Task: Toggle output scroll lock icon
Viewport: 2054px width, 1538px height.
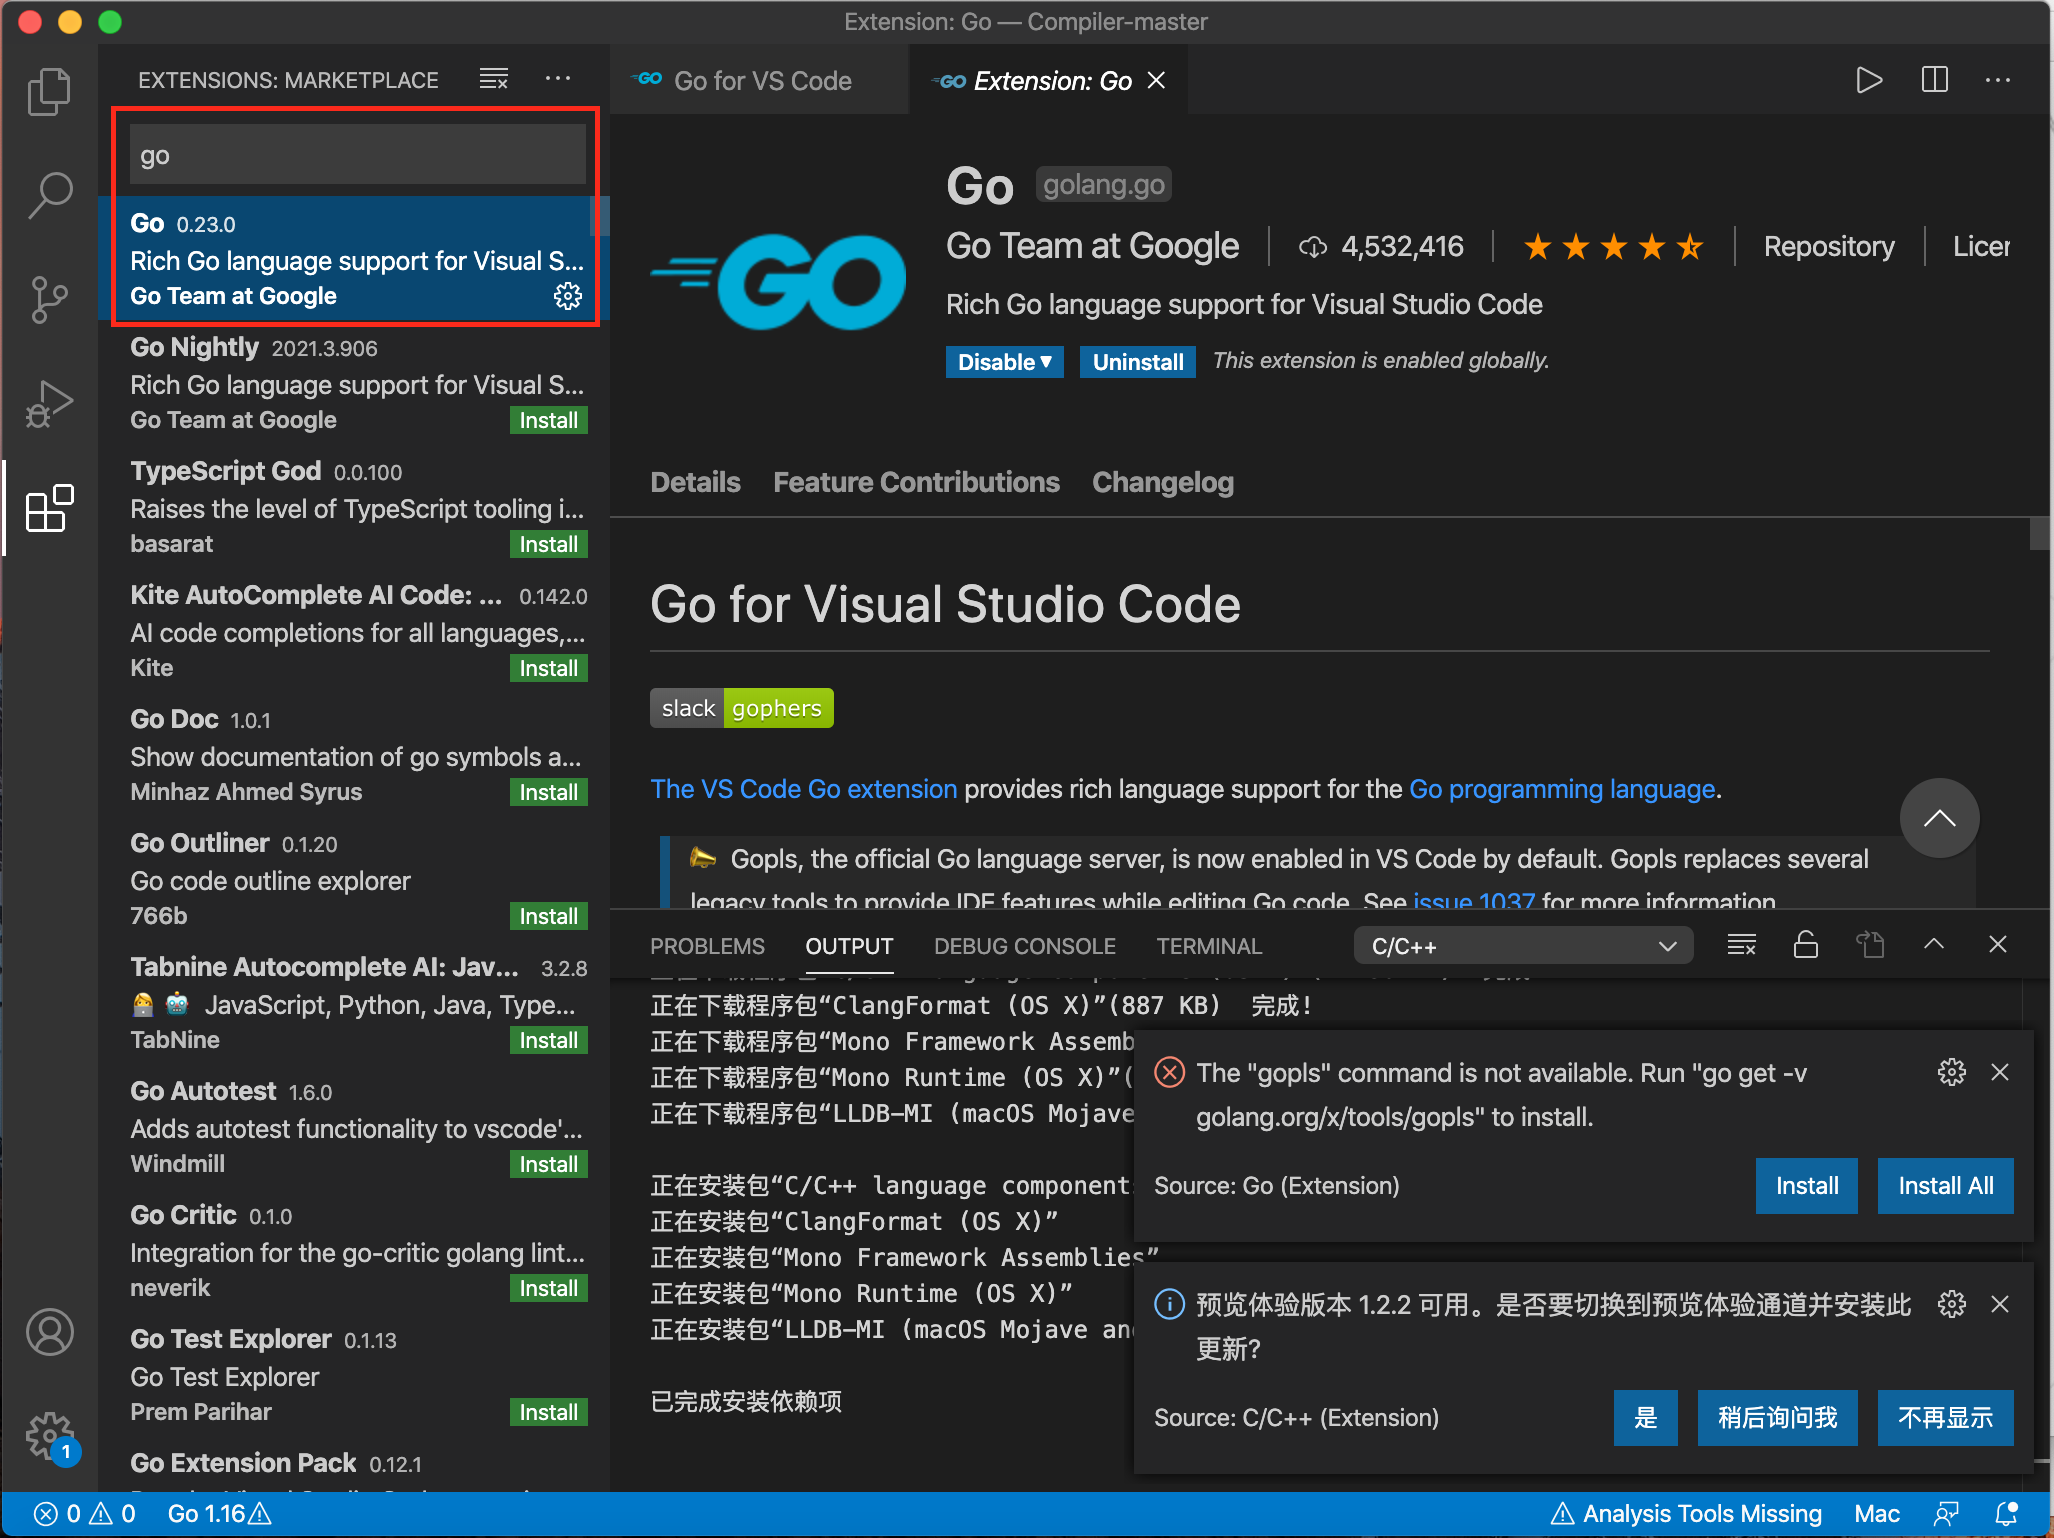Action: pos(1805,945)
